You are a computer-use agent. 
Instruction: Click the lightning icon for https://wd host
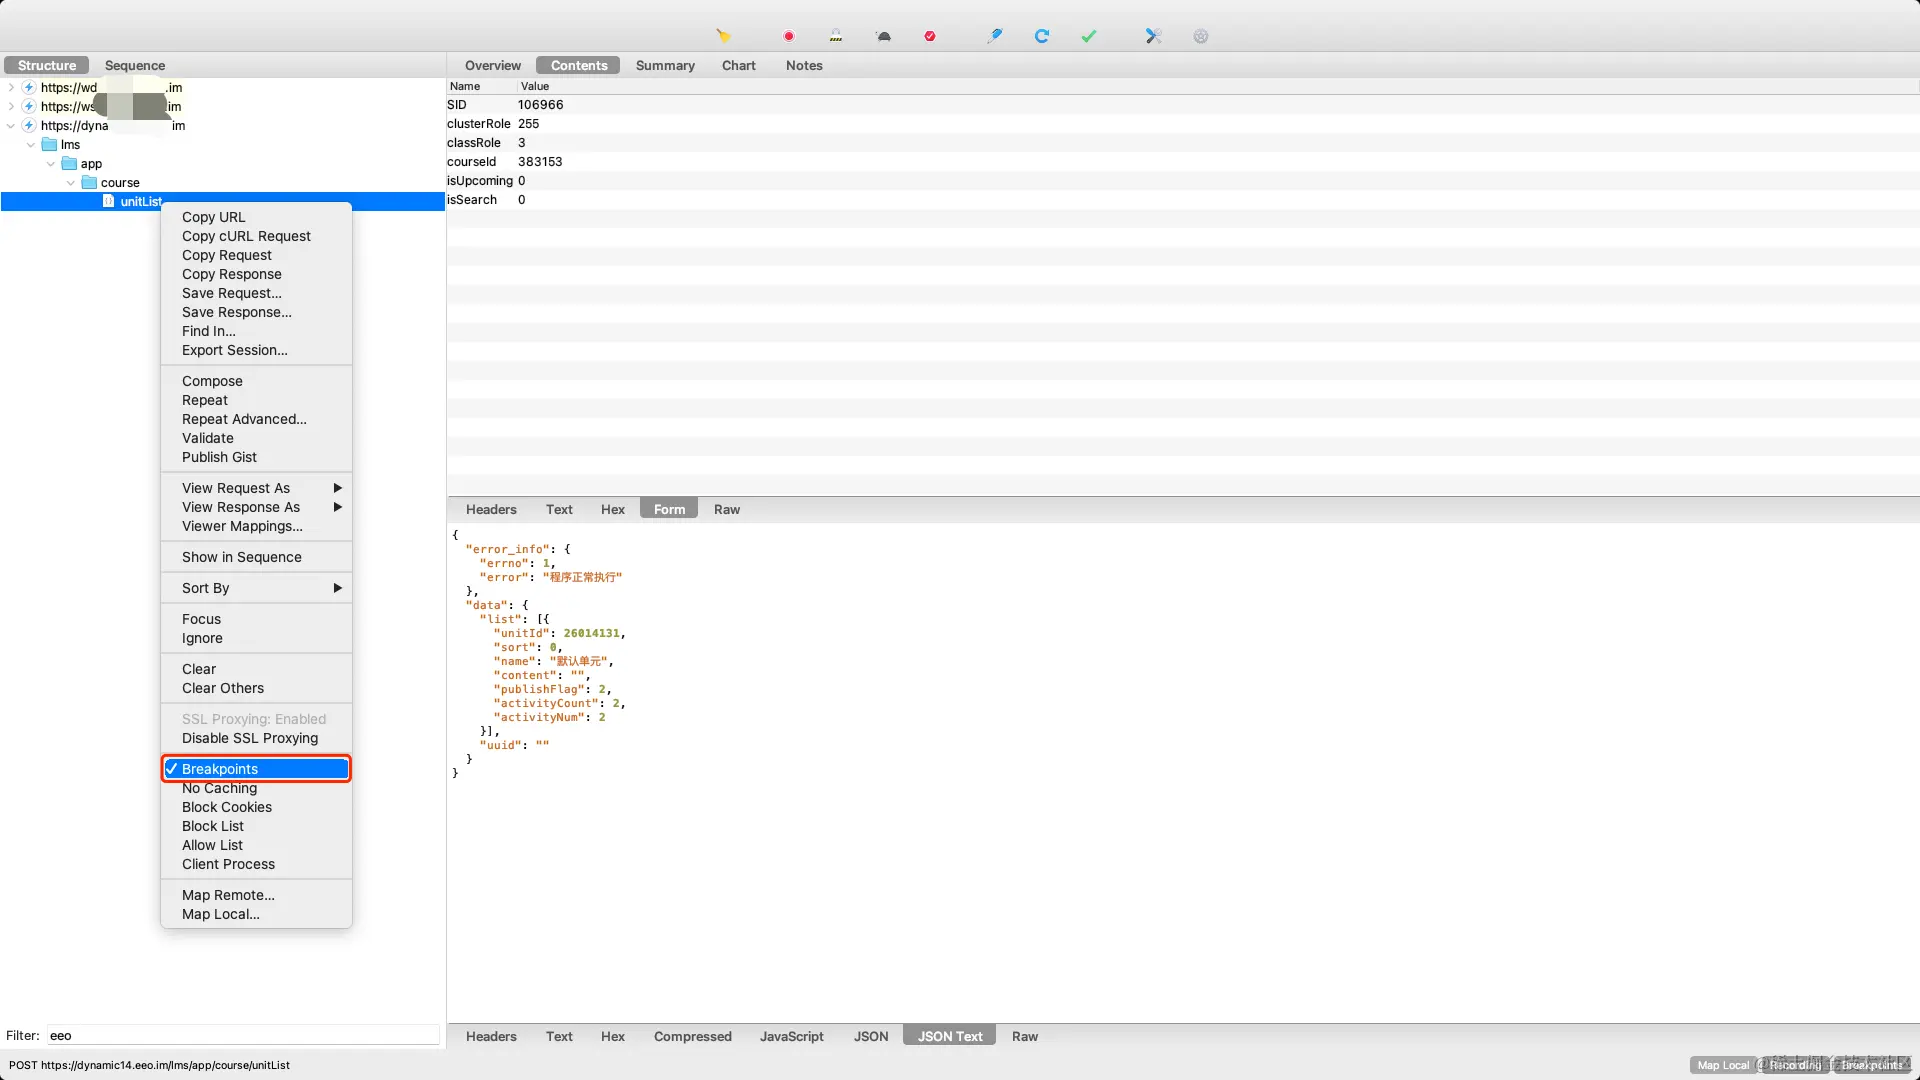(29, 88)
